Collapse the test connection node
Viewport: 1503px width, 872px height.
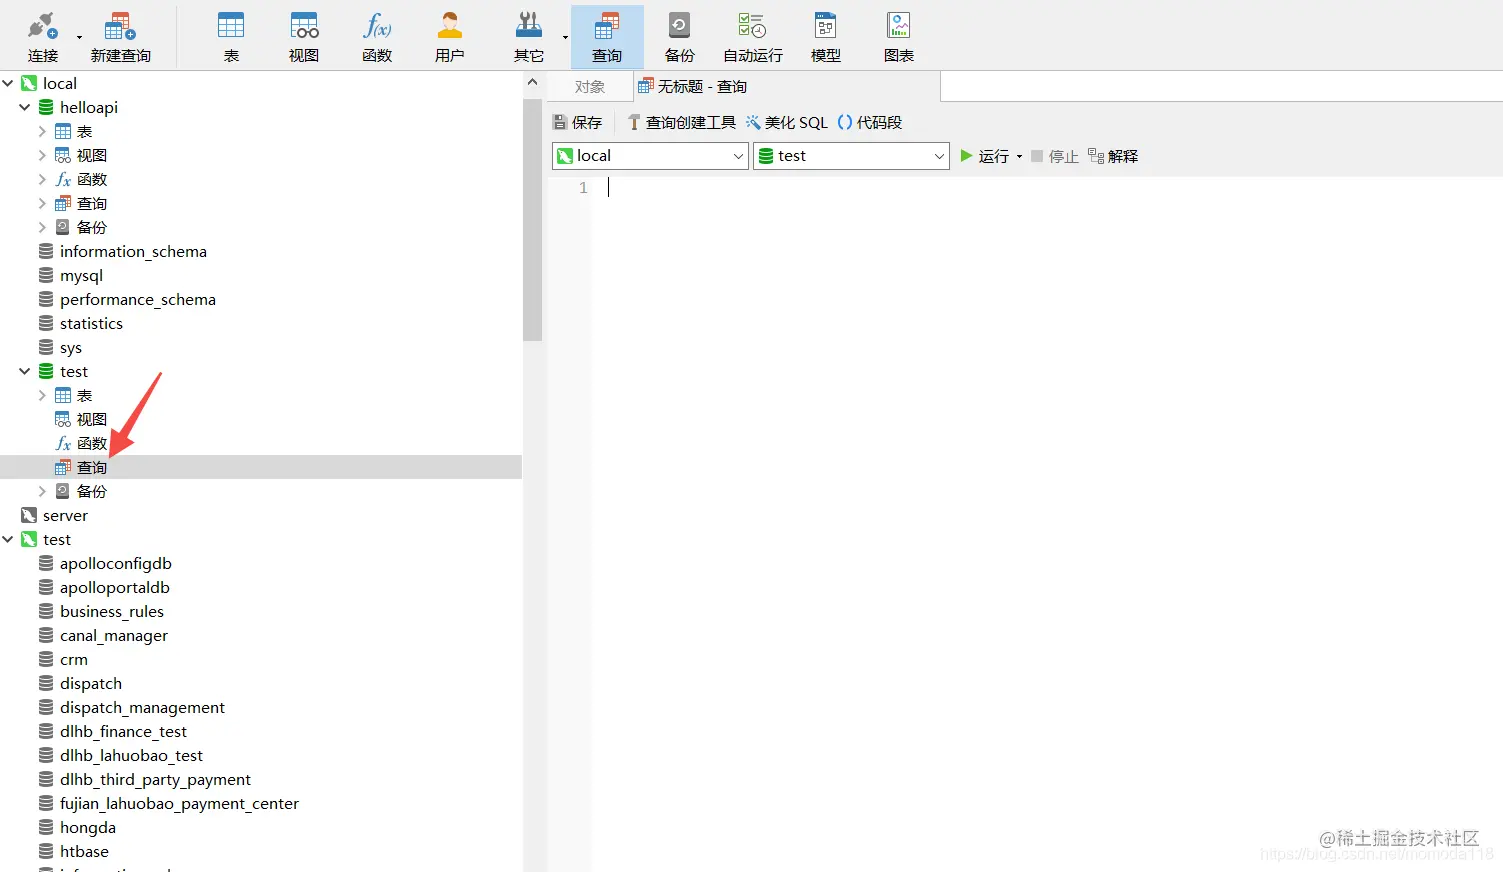coord(8,539)
